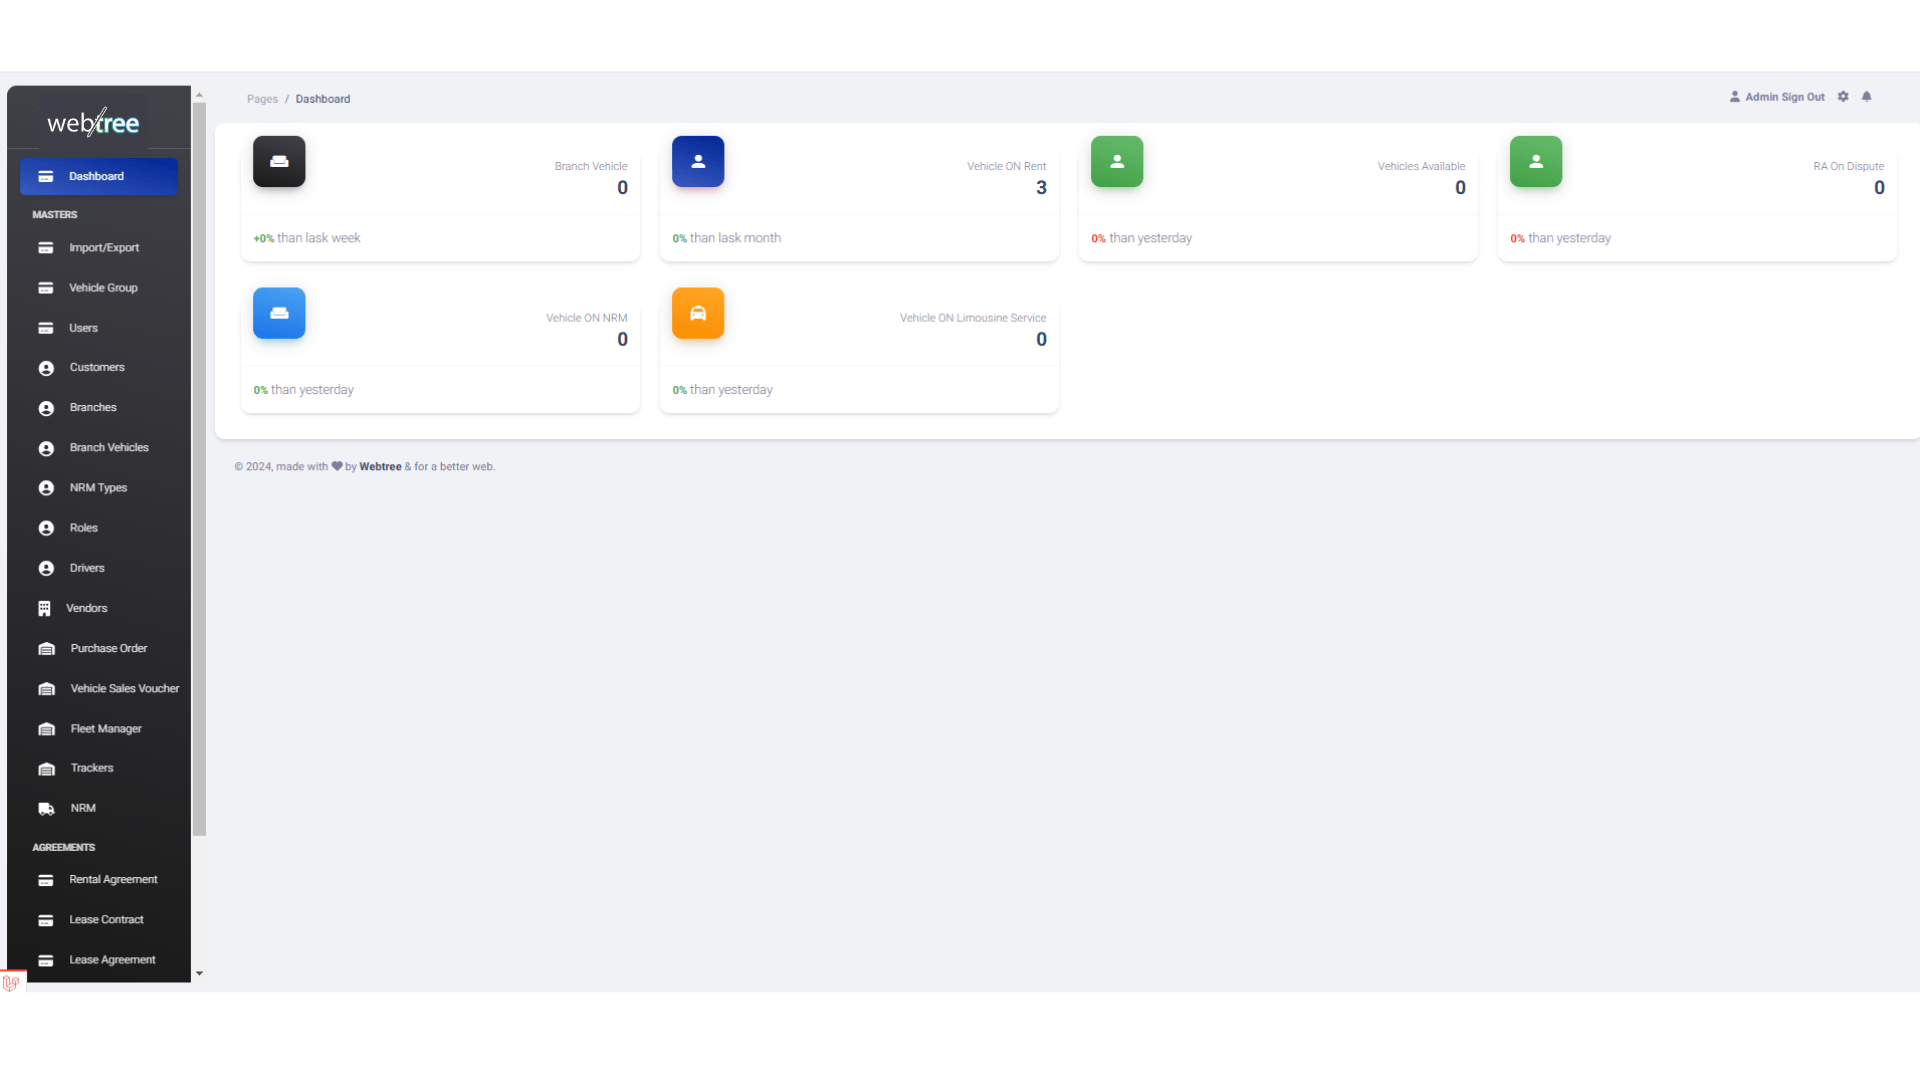
Task: Toggle the NRM Types sidebar option
Action: click(98, 488)
